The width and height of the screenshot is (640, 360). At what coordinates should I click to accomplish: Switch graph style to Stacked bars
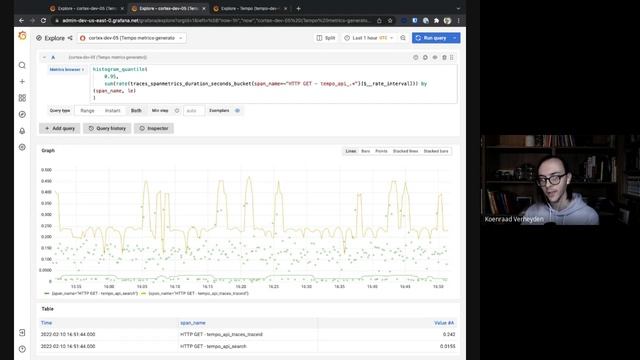(x=436, y=151)
